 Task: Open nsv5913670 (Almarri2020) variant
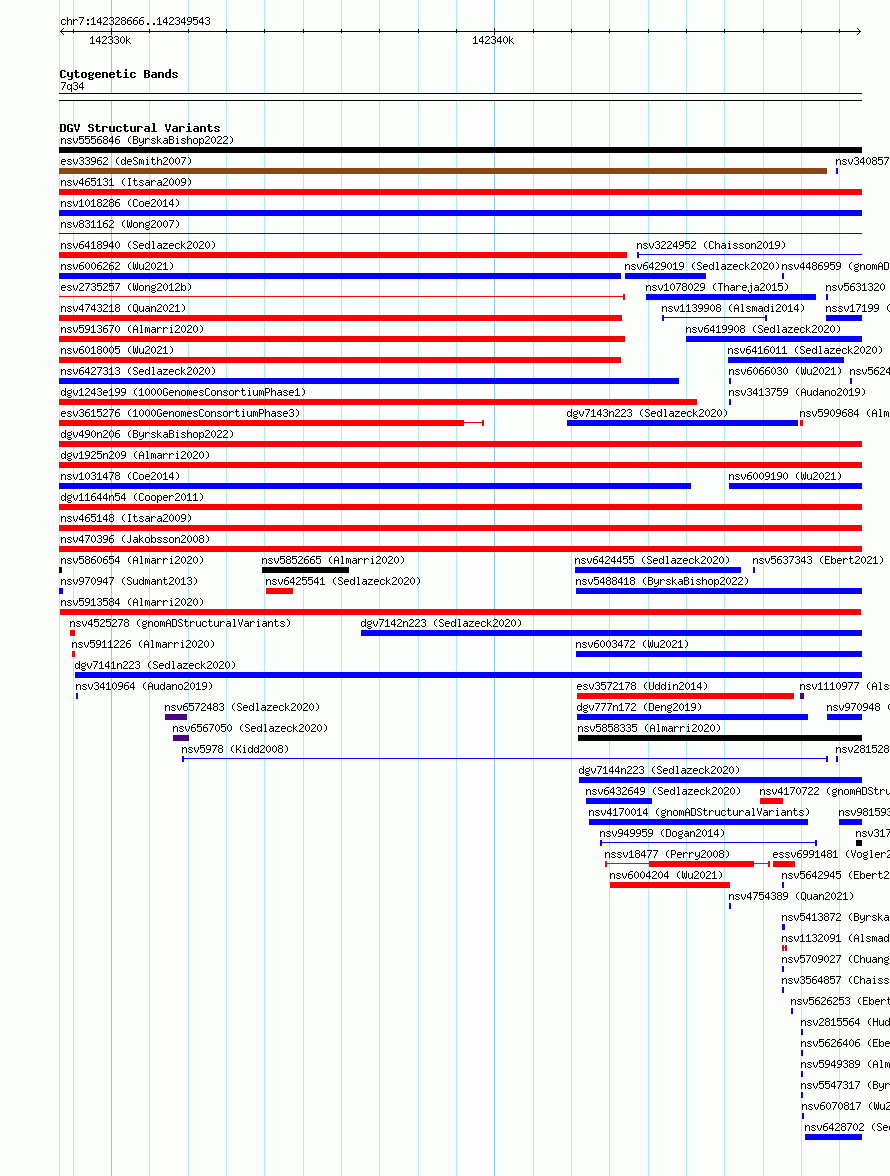(132, 329)
